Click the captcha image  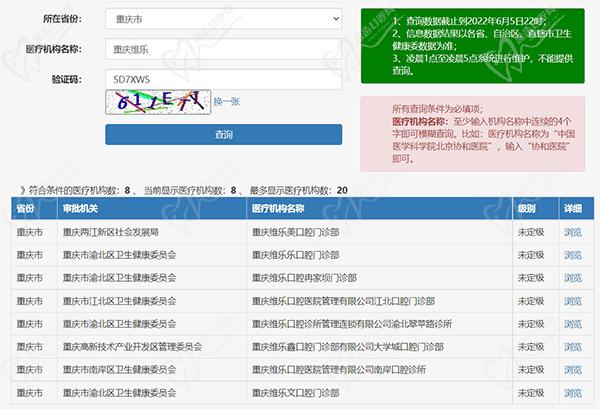click(158, 102)
